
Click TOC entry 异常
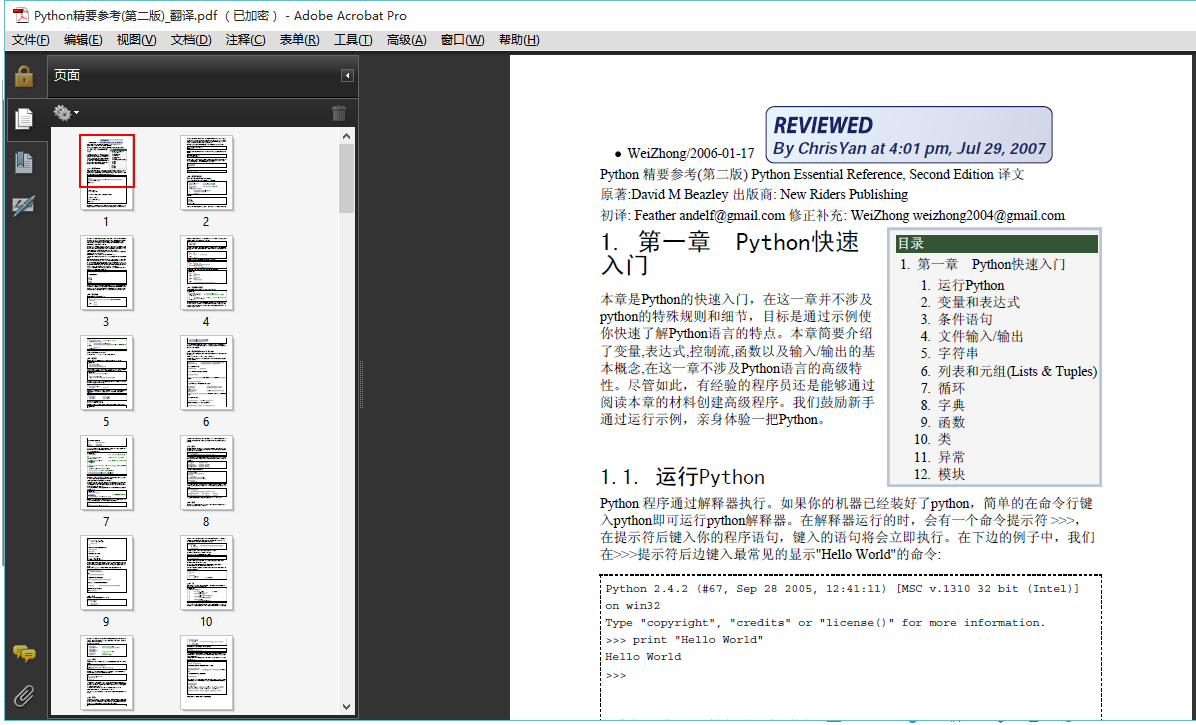951,457
